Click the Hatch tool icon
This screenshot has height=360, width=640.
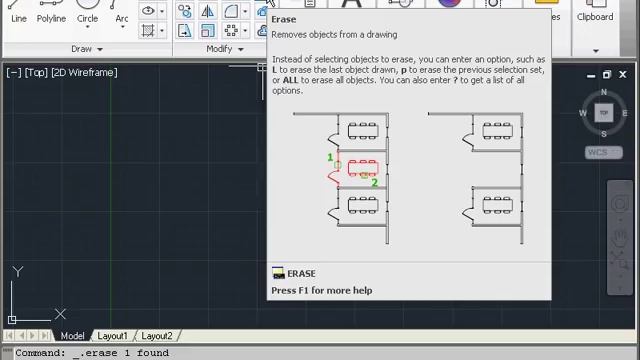click(x=148, y=30)
